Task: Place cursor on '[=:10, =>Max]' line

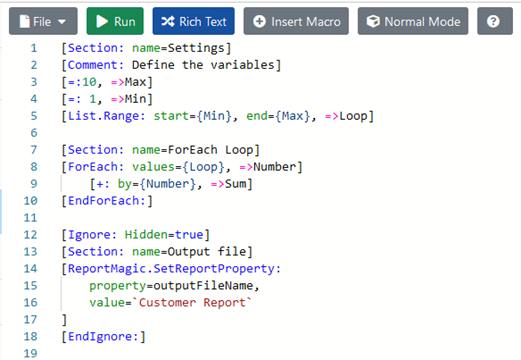Action: pyautogui.click(x=107, y=82)
